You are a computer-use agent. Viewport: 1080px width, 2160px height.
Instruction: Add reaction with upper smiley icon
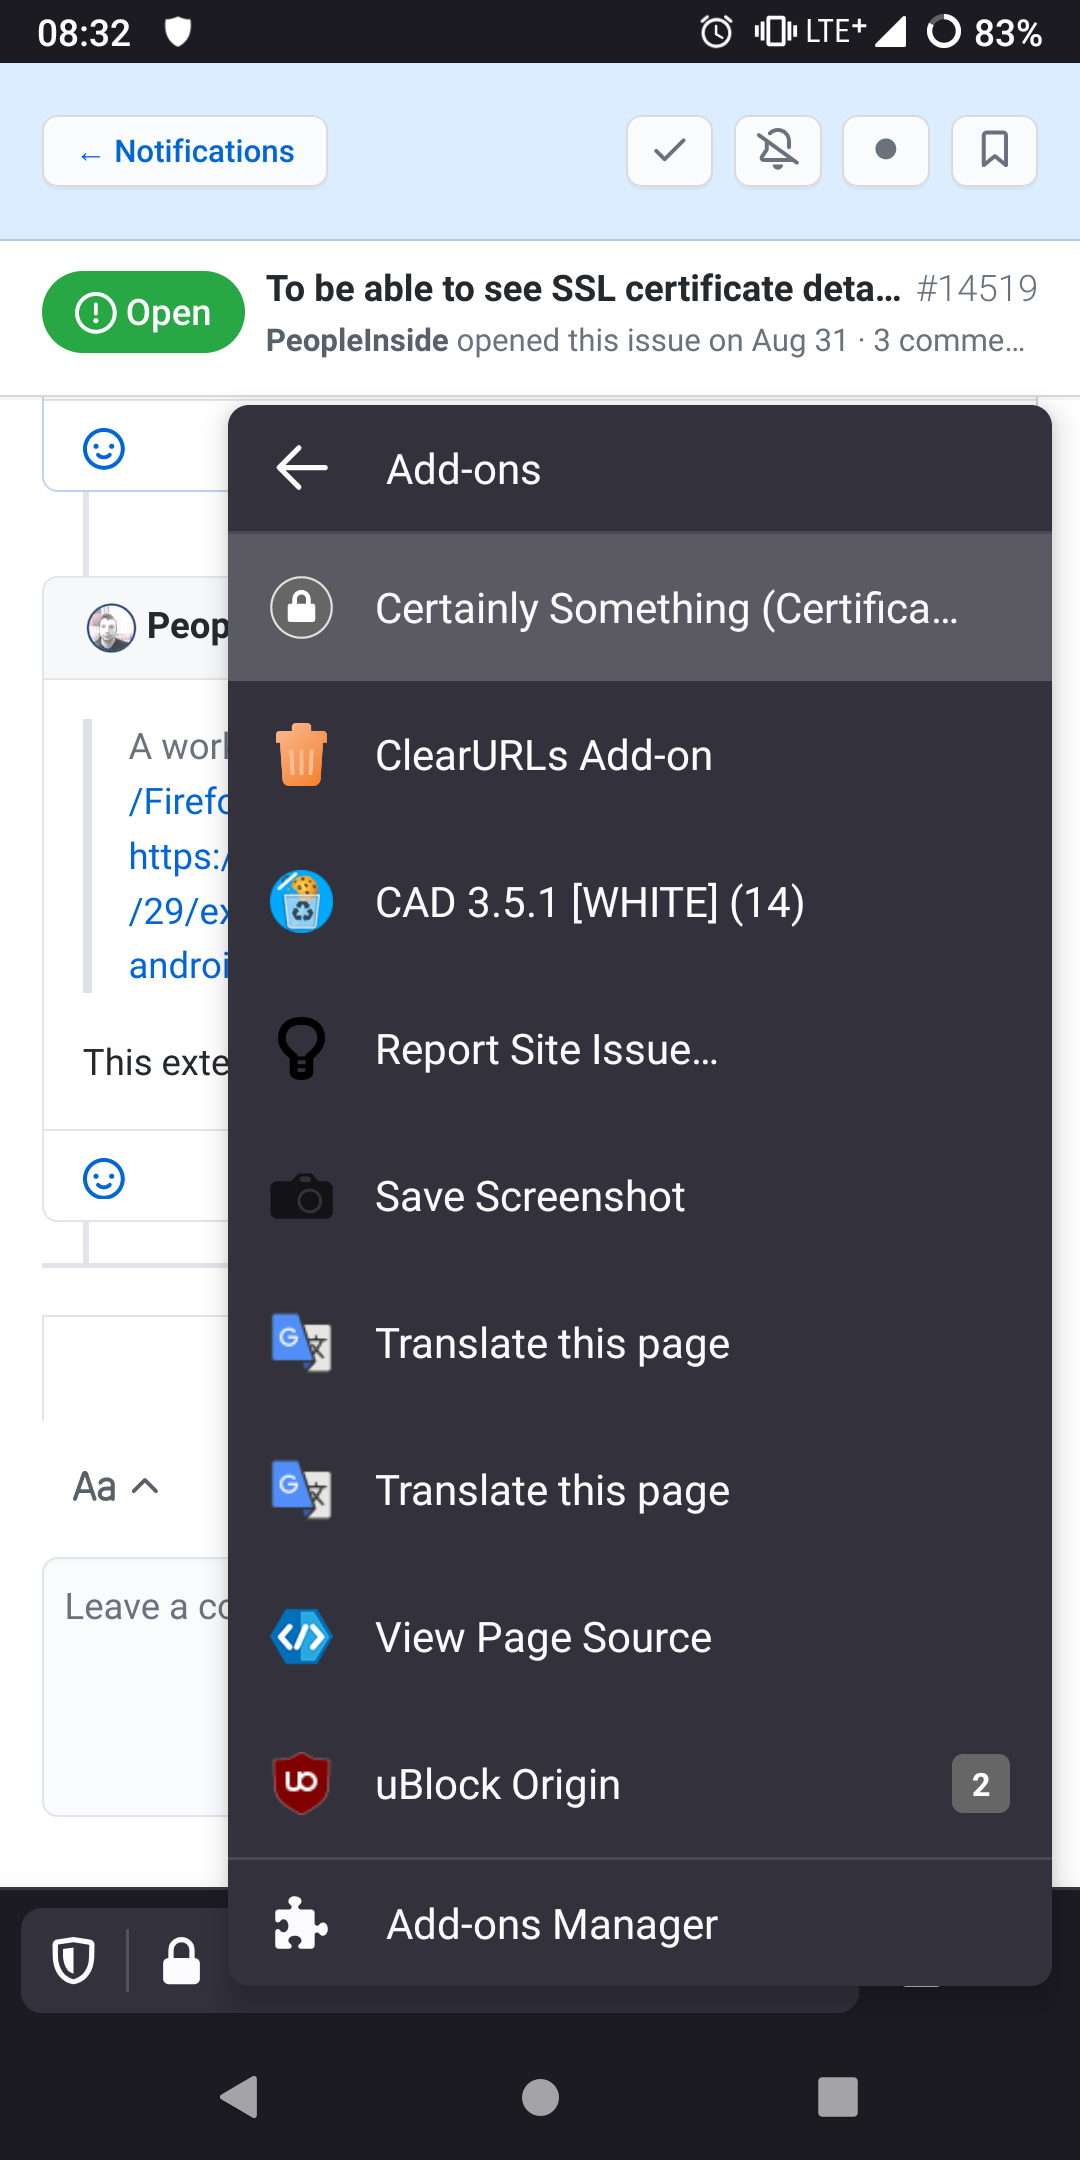coord(104,449)
